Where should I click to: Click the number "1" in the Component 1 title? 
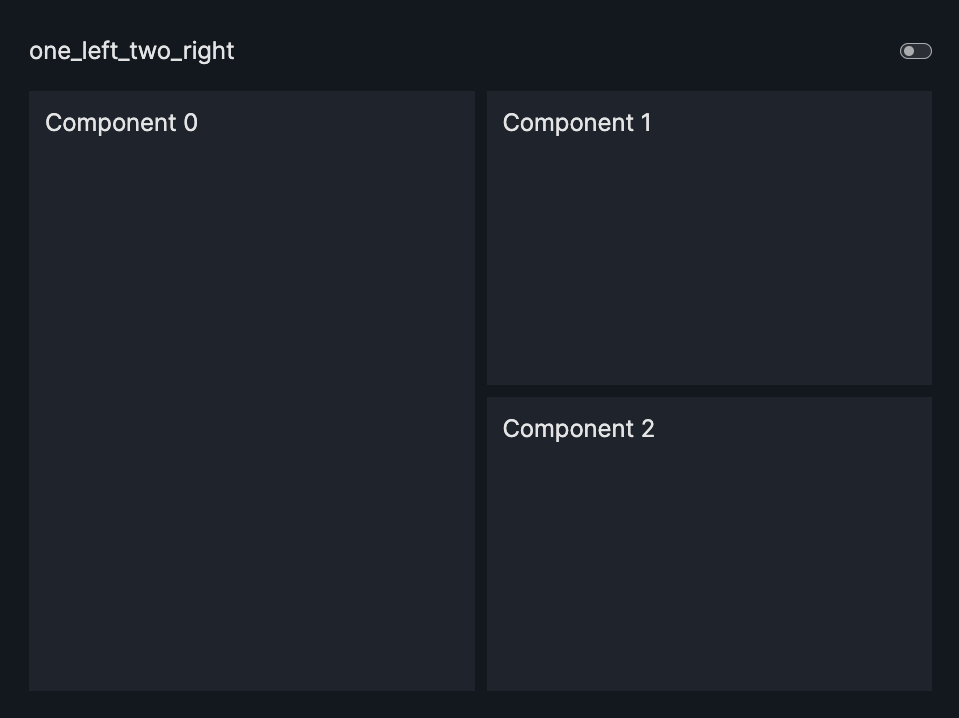click(646, 123)
